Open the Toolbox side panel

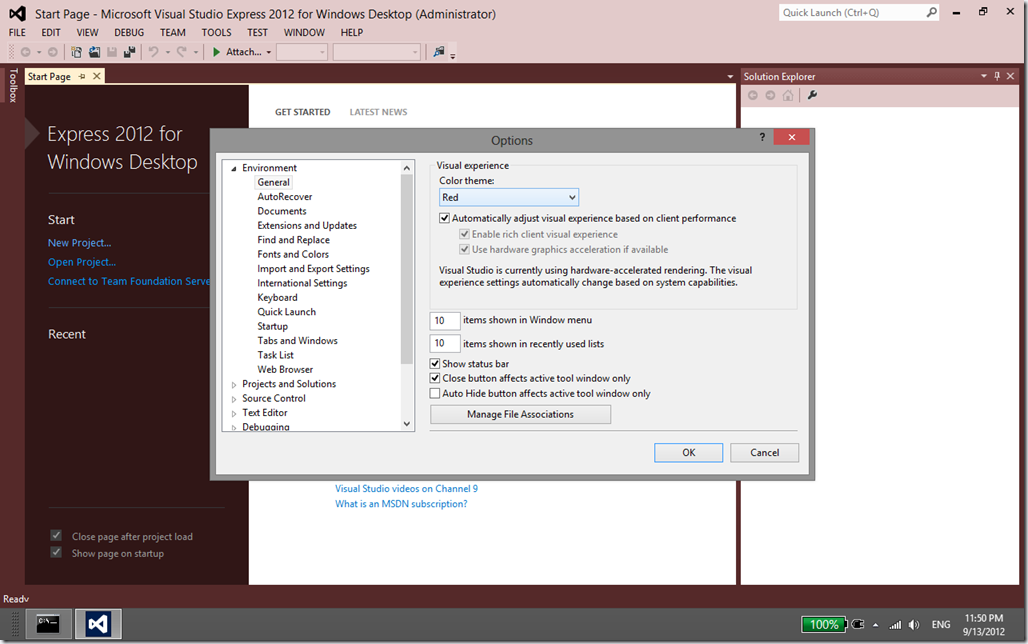(x=12, y=85)
